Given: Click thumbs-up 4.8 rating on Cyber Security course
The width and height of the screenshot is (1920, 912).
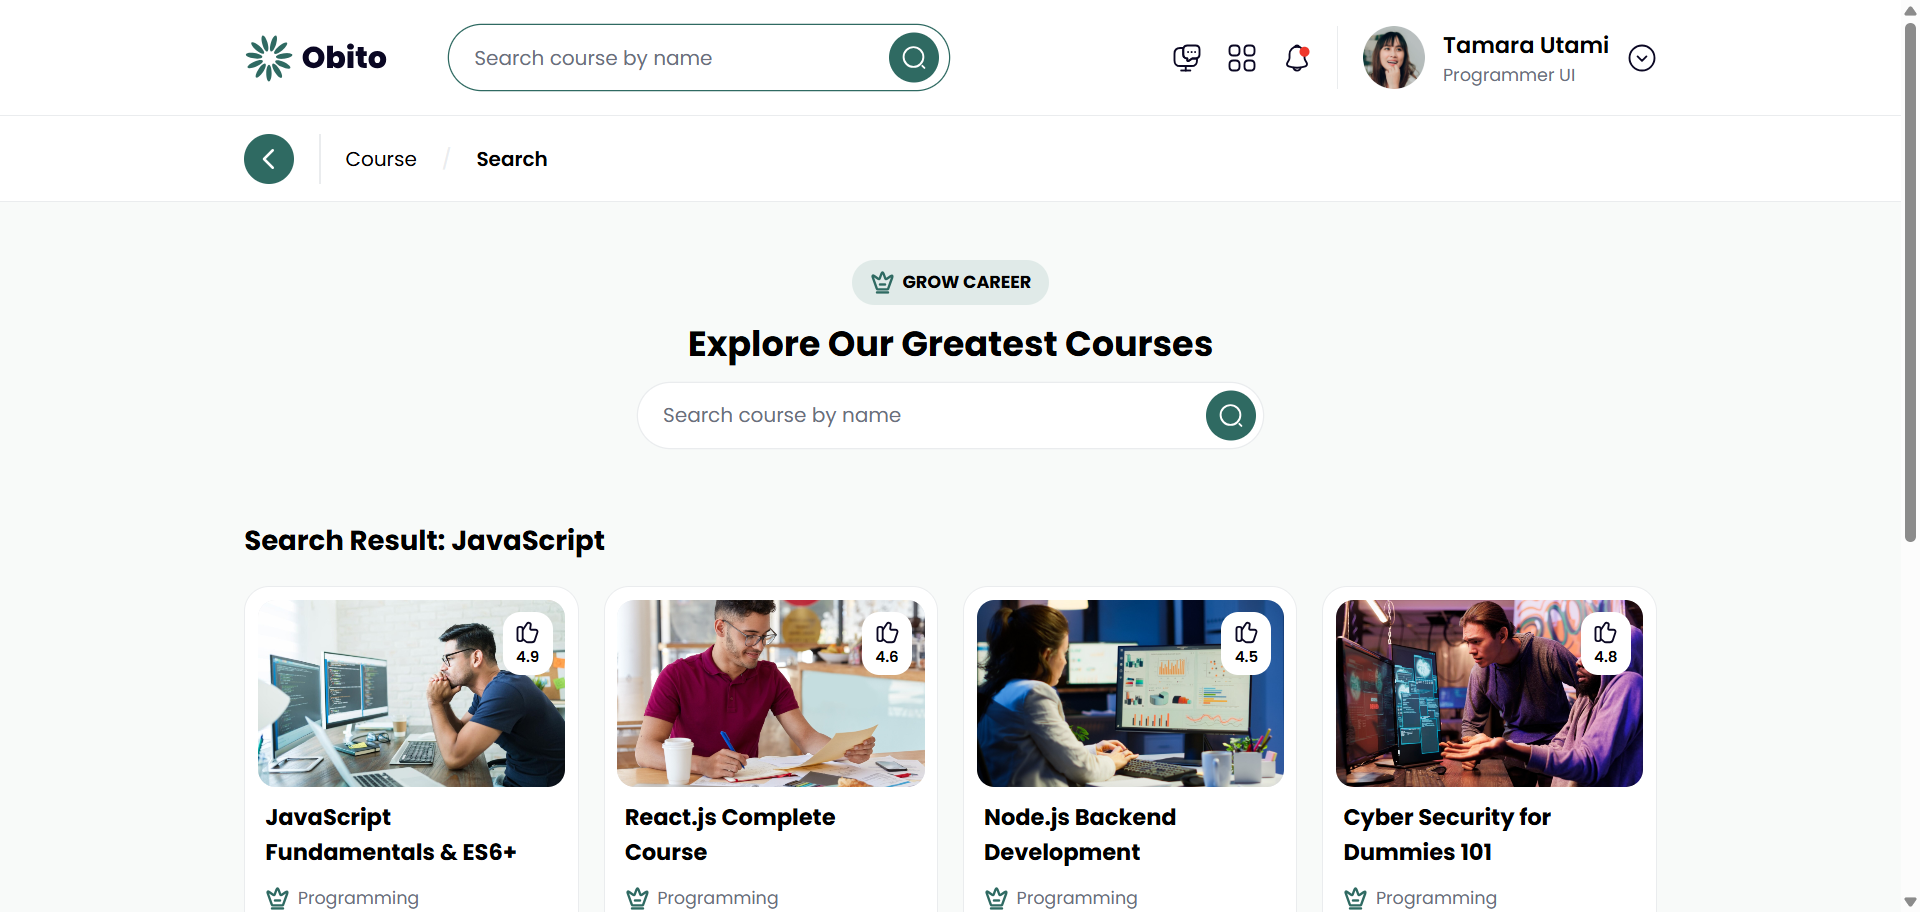Looking at the screenshot, I should coord(1605,643).
